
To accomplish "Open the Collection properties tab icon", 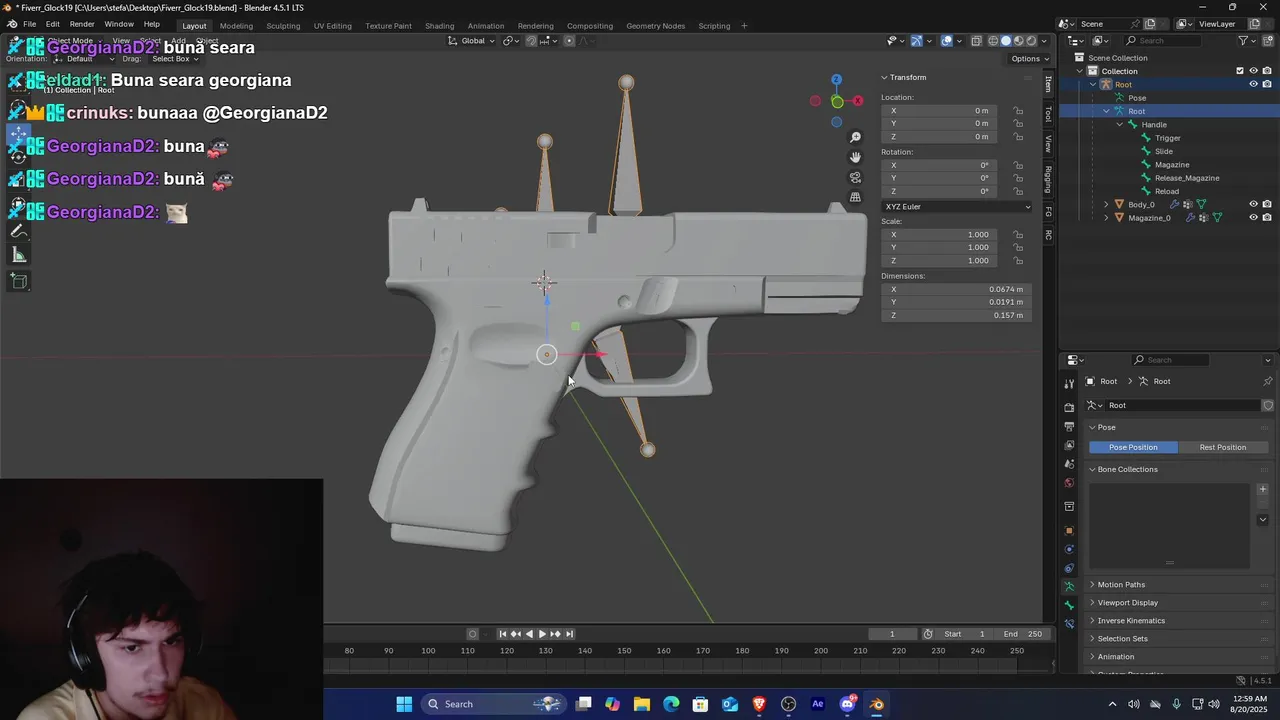I will [x=1069, y=507].
